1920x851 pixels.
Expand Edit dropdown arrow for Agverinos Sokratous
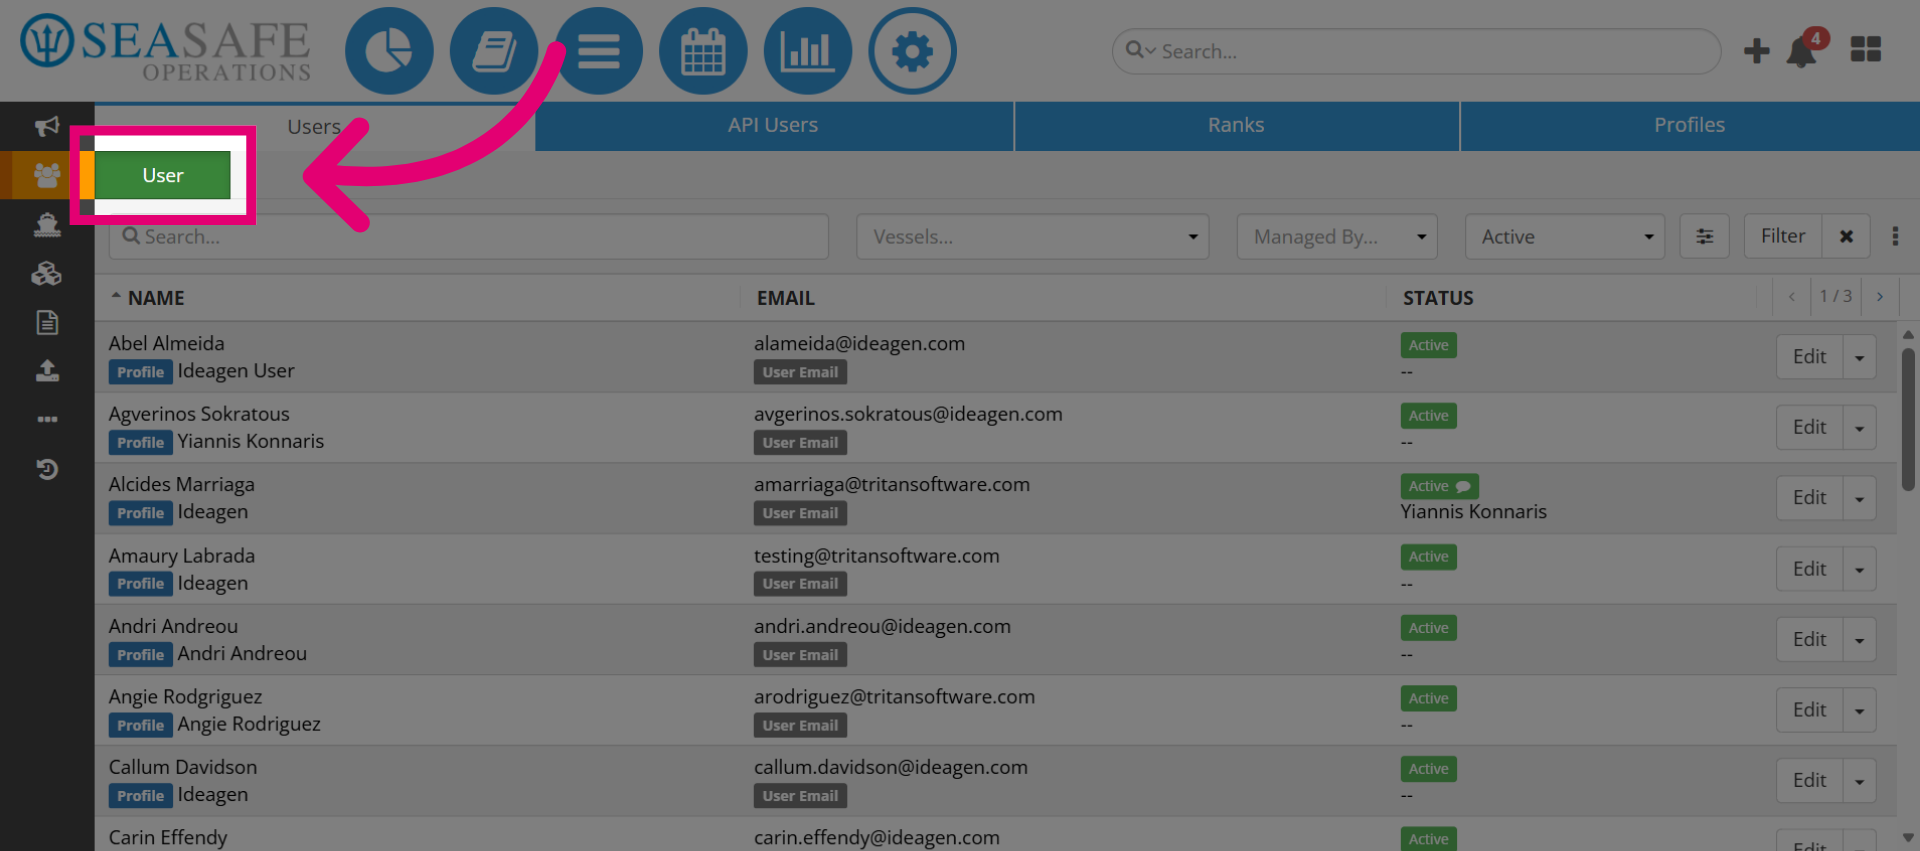tap(1859, 428)
